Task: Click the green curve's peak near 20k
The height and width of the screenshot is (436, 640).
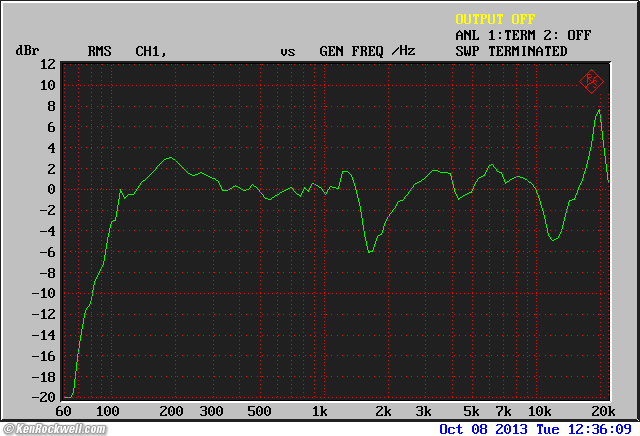Action: coord(598,109)
